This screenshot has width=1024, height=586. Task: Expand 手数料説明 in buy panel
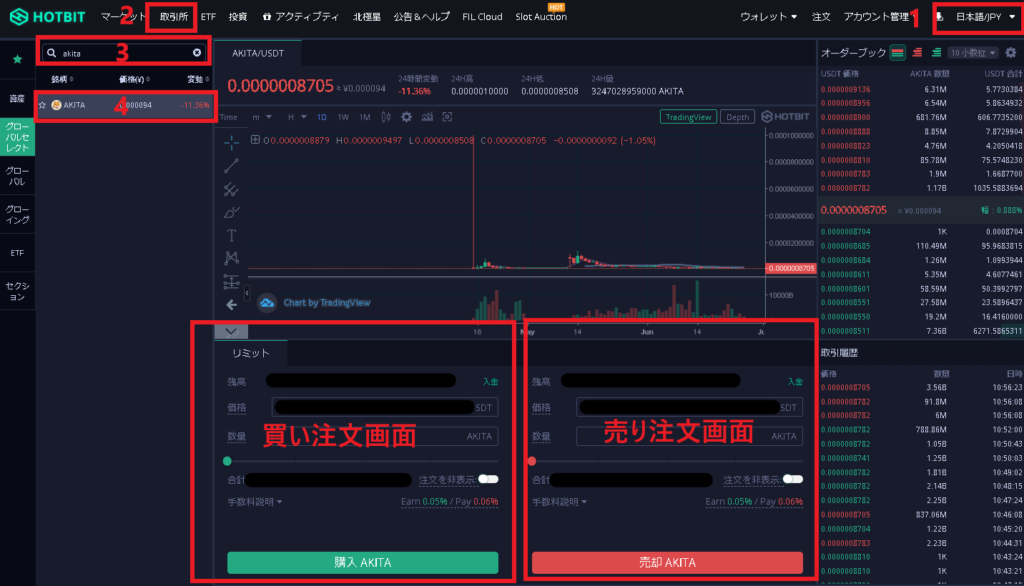pos(255,502)
